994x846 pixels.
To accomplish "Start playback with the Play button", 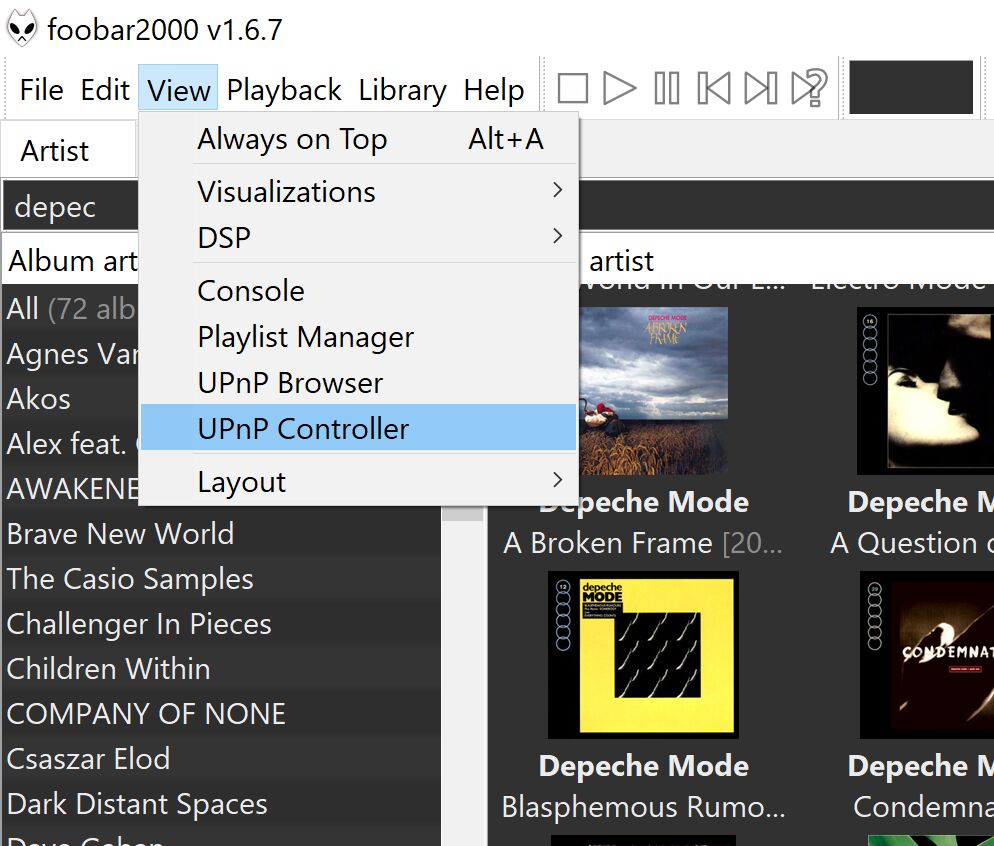I will pos(619,88).
